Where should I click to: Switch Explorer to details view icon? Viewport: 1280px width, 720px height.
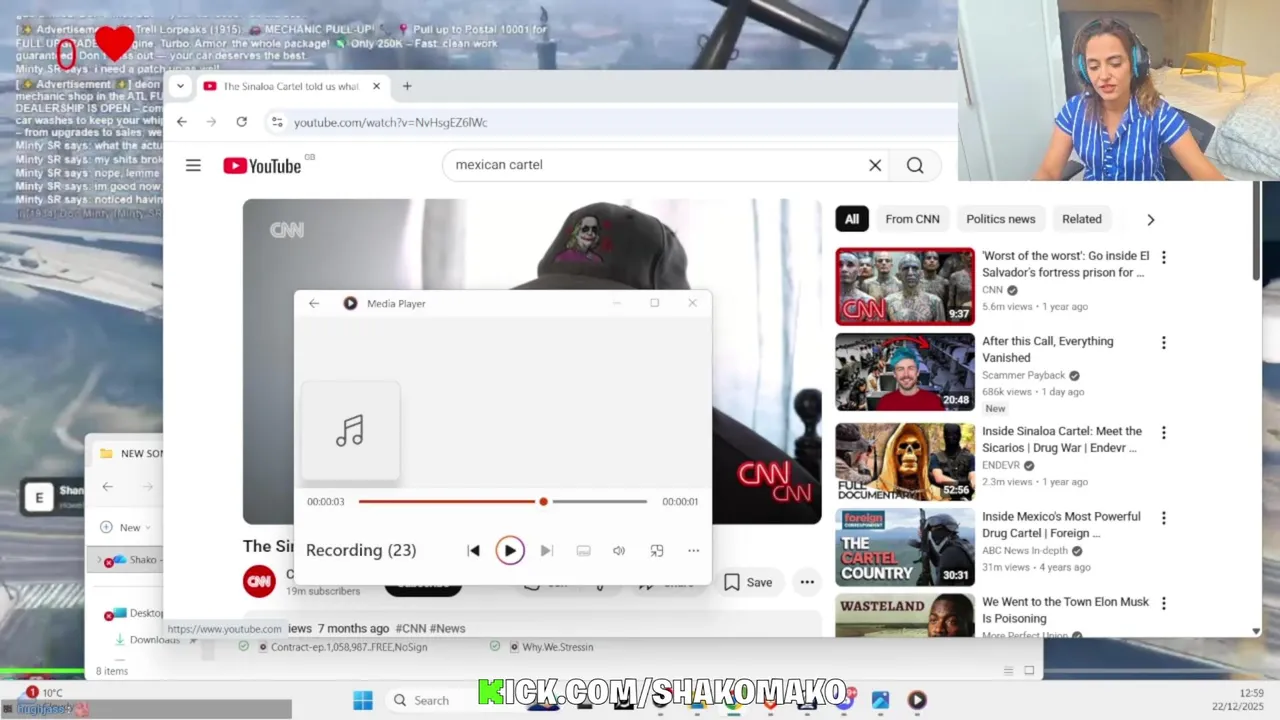coord(1009,670)
